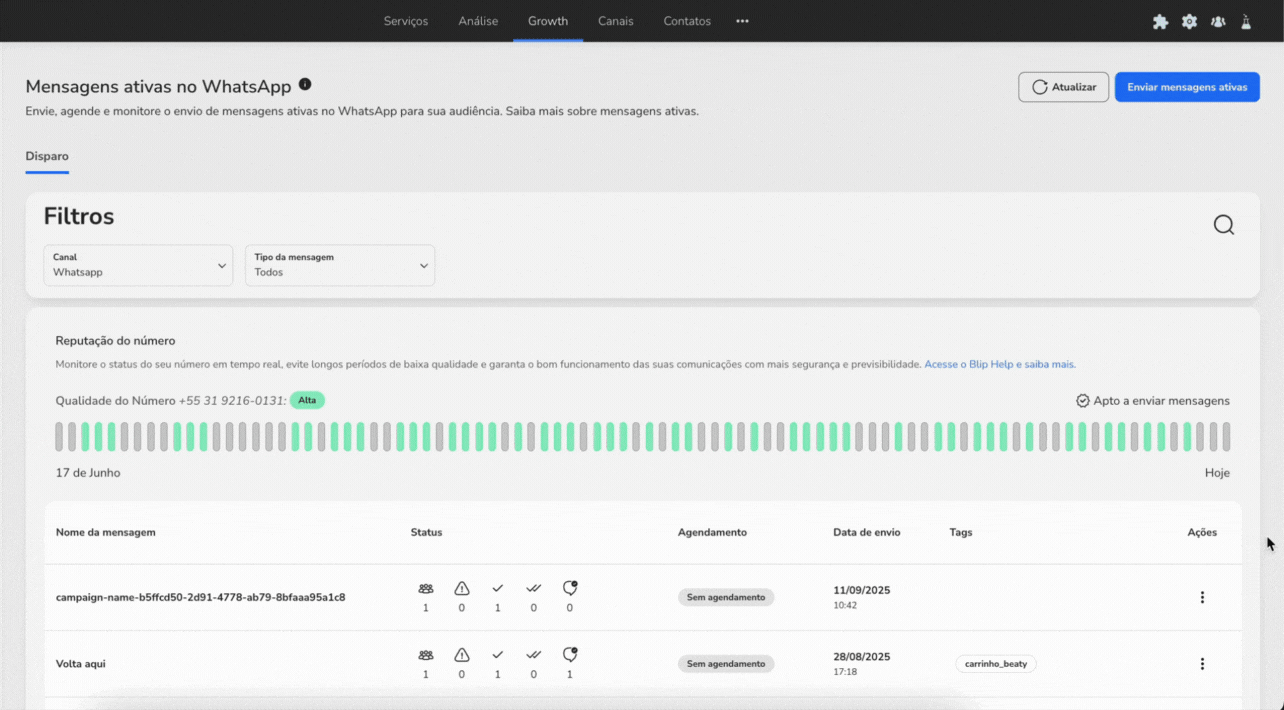The image size is (1284, 710).
Task: Open search with the magnifier icon
Action: coord(1223,225)
